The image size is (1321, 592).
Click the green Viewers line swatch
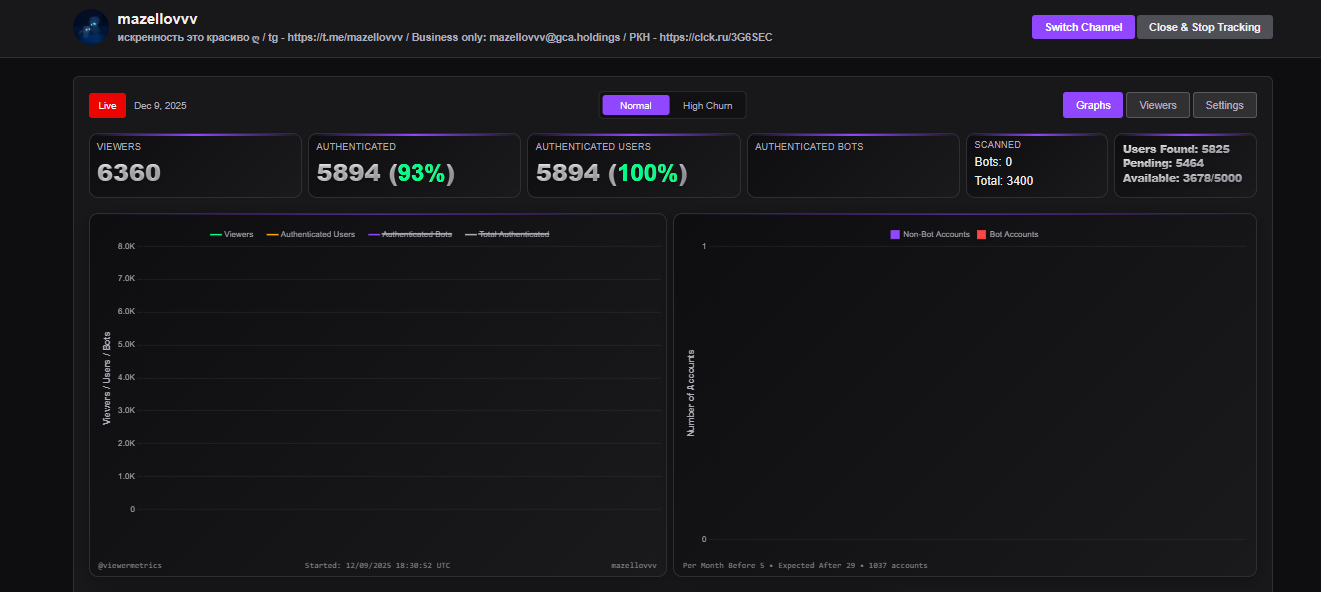(215, 235)
